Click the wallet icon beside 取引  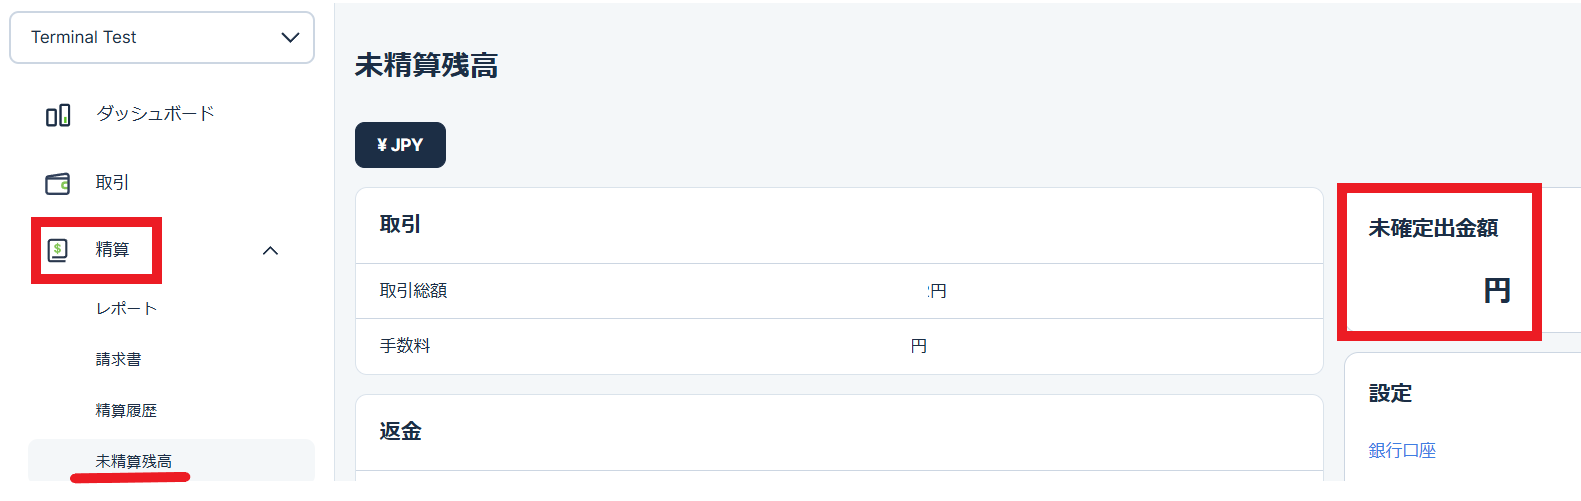tap(58, 184)
